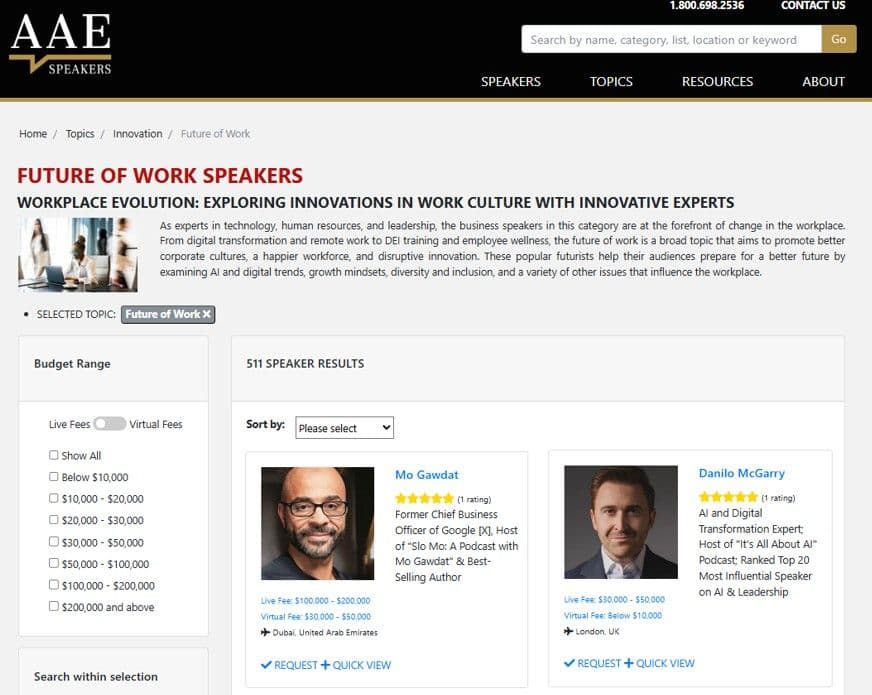Image resolution: width=872 pixels, height=695 pixels.
Task: Check the $50,000 - $100,000 checkbox
Action: [x=53, y=563]
